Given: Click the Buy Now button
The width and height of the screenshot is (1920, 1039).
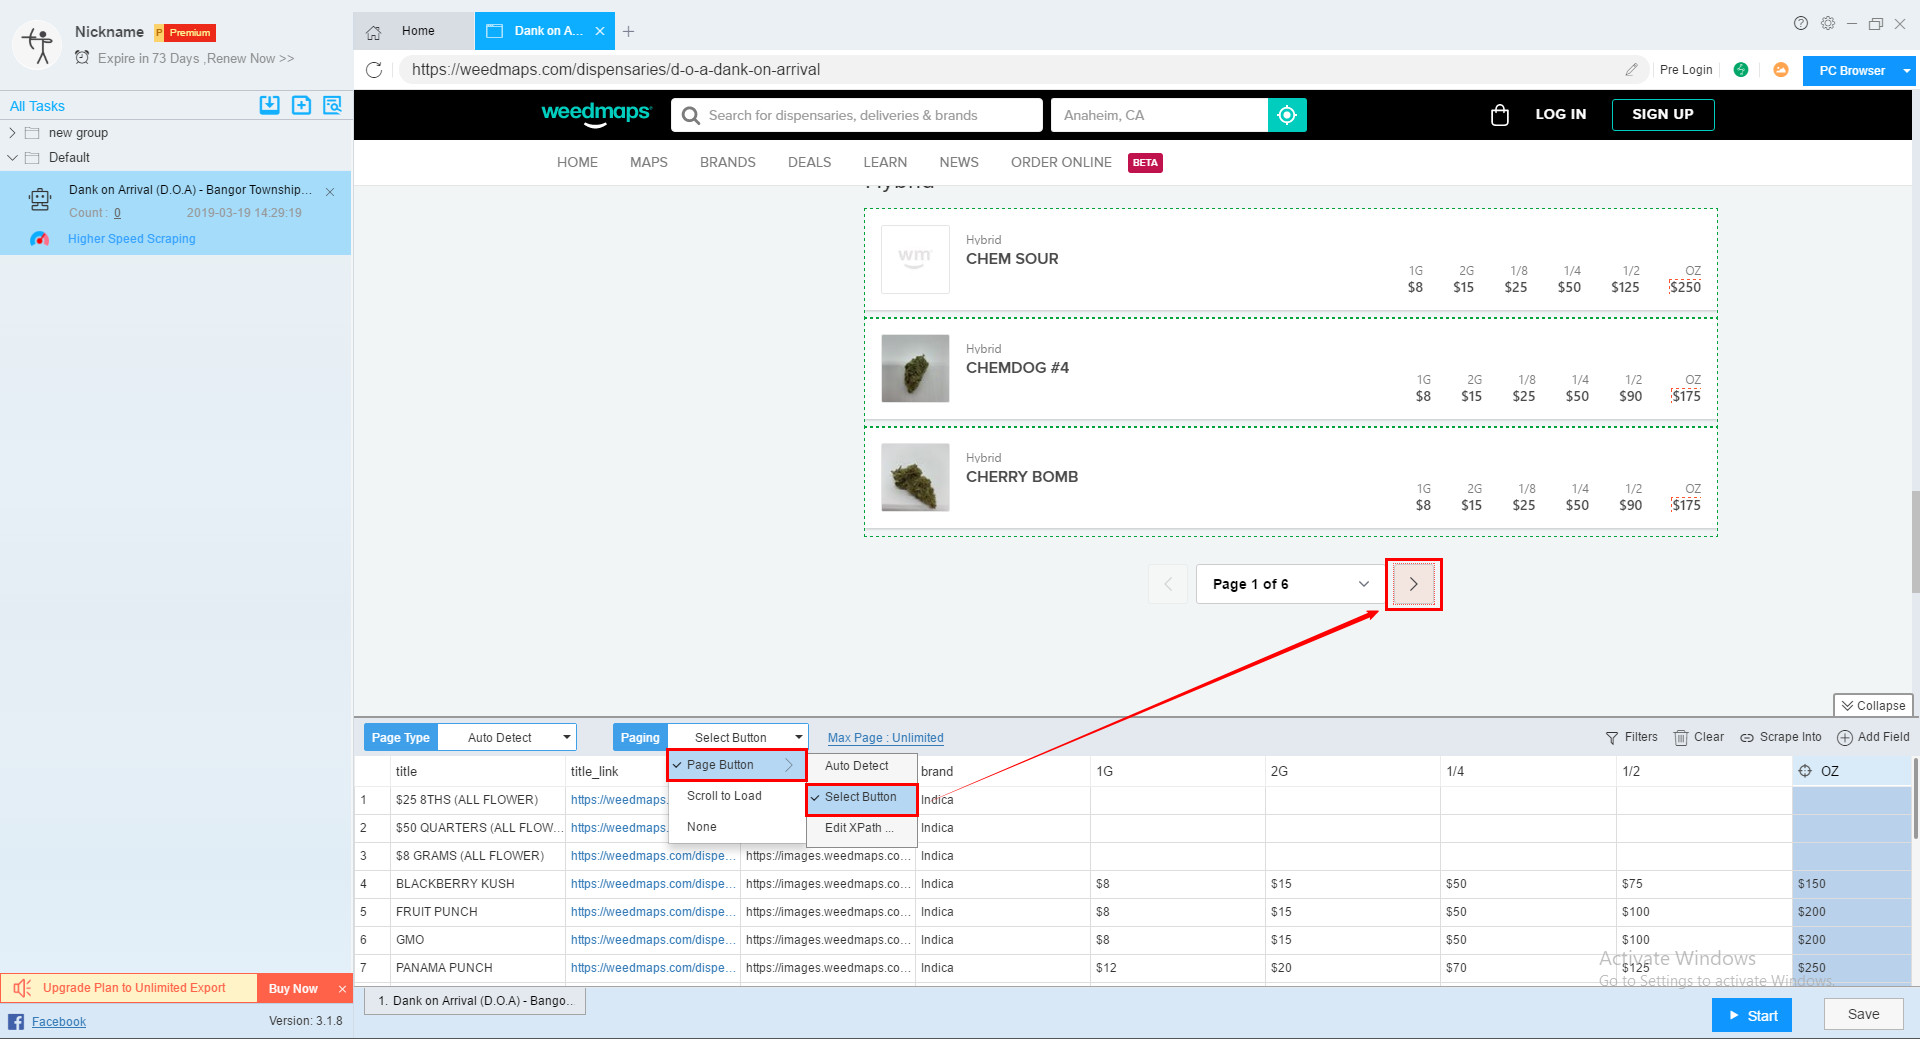Looking at the screenshot, I should 293,989.
